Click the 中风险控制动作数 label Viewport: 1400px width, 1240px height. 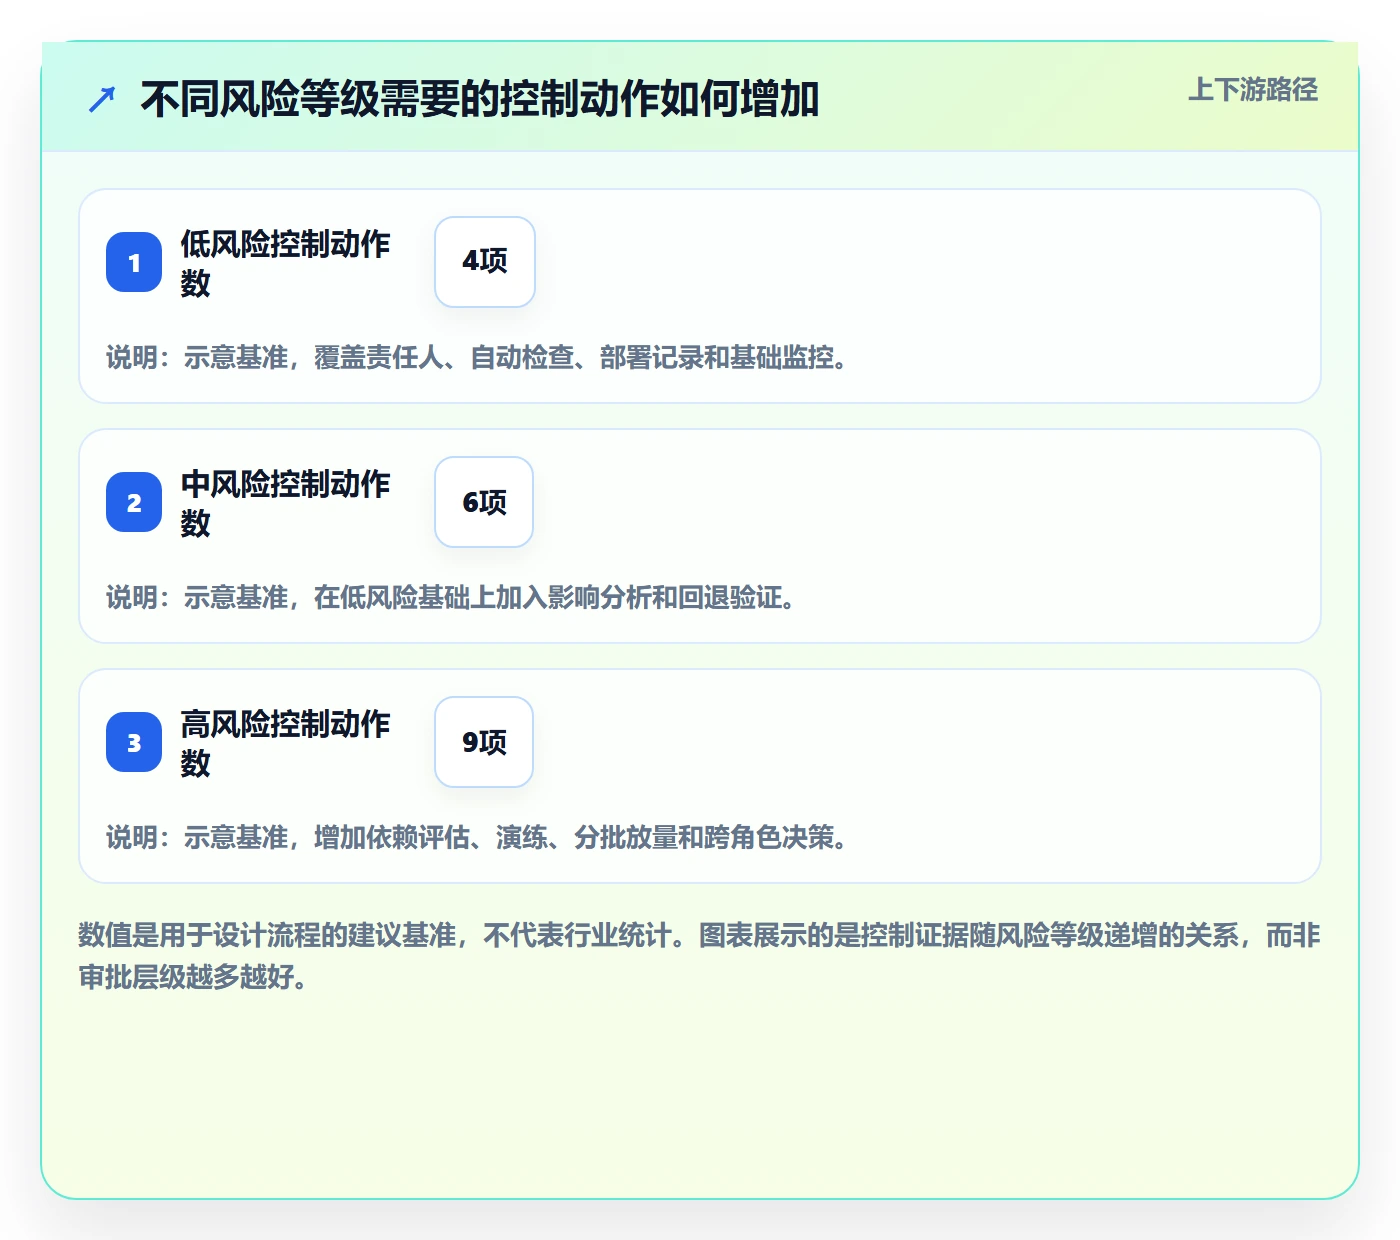285,503
